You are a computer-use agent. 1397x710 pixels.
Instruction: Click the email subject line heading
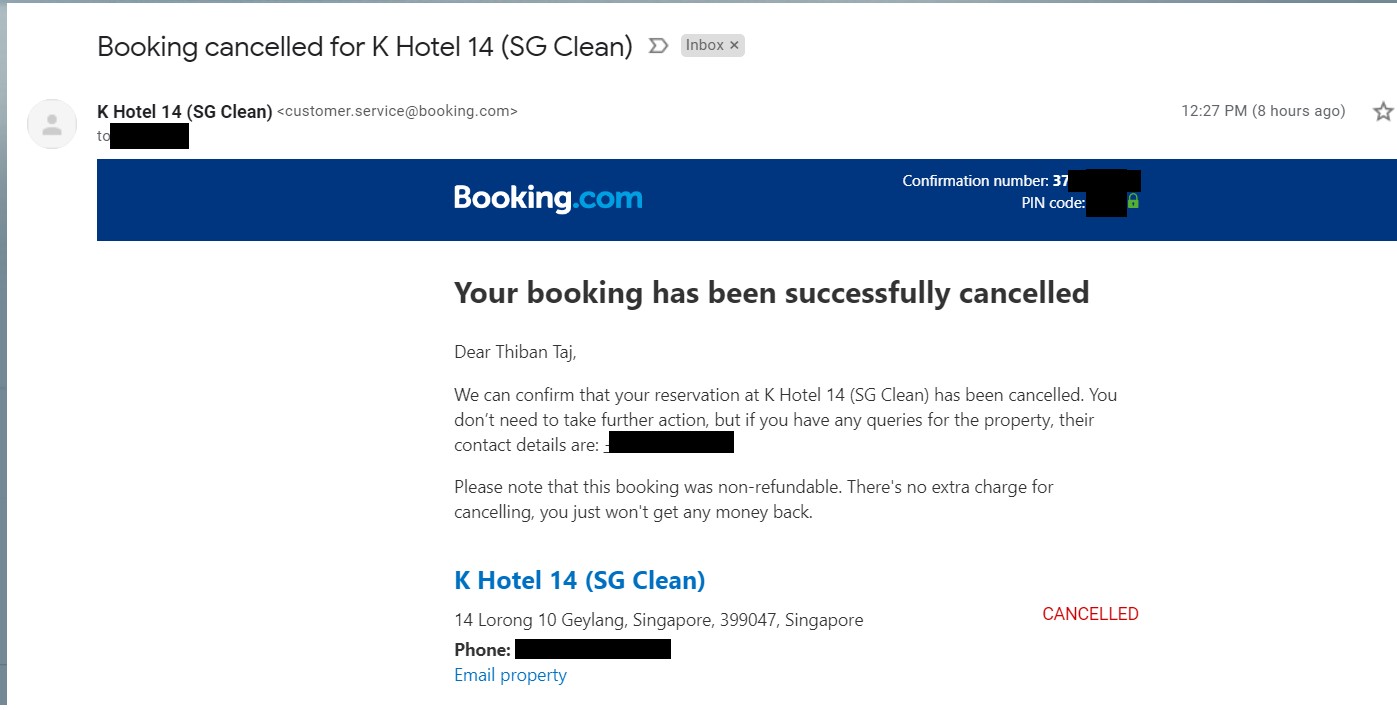point(365,47)
